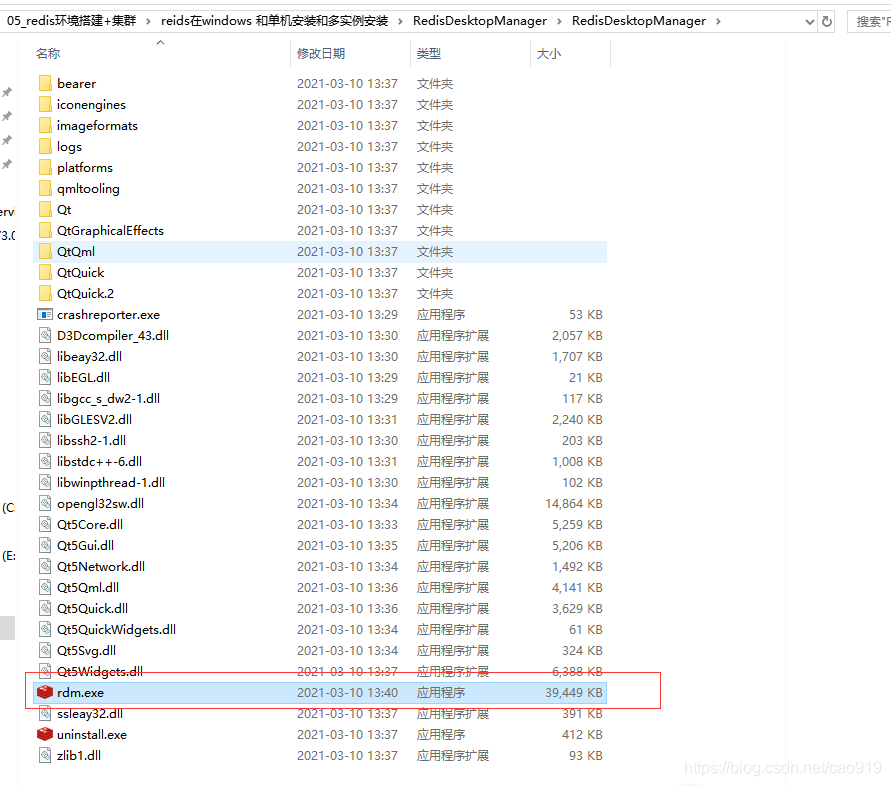Select file name Qt5Qml.dll
The image size is (891, 786).
88,588
